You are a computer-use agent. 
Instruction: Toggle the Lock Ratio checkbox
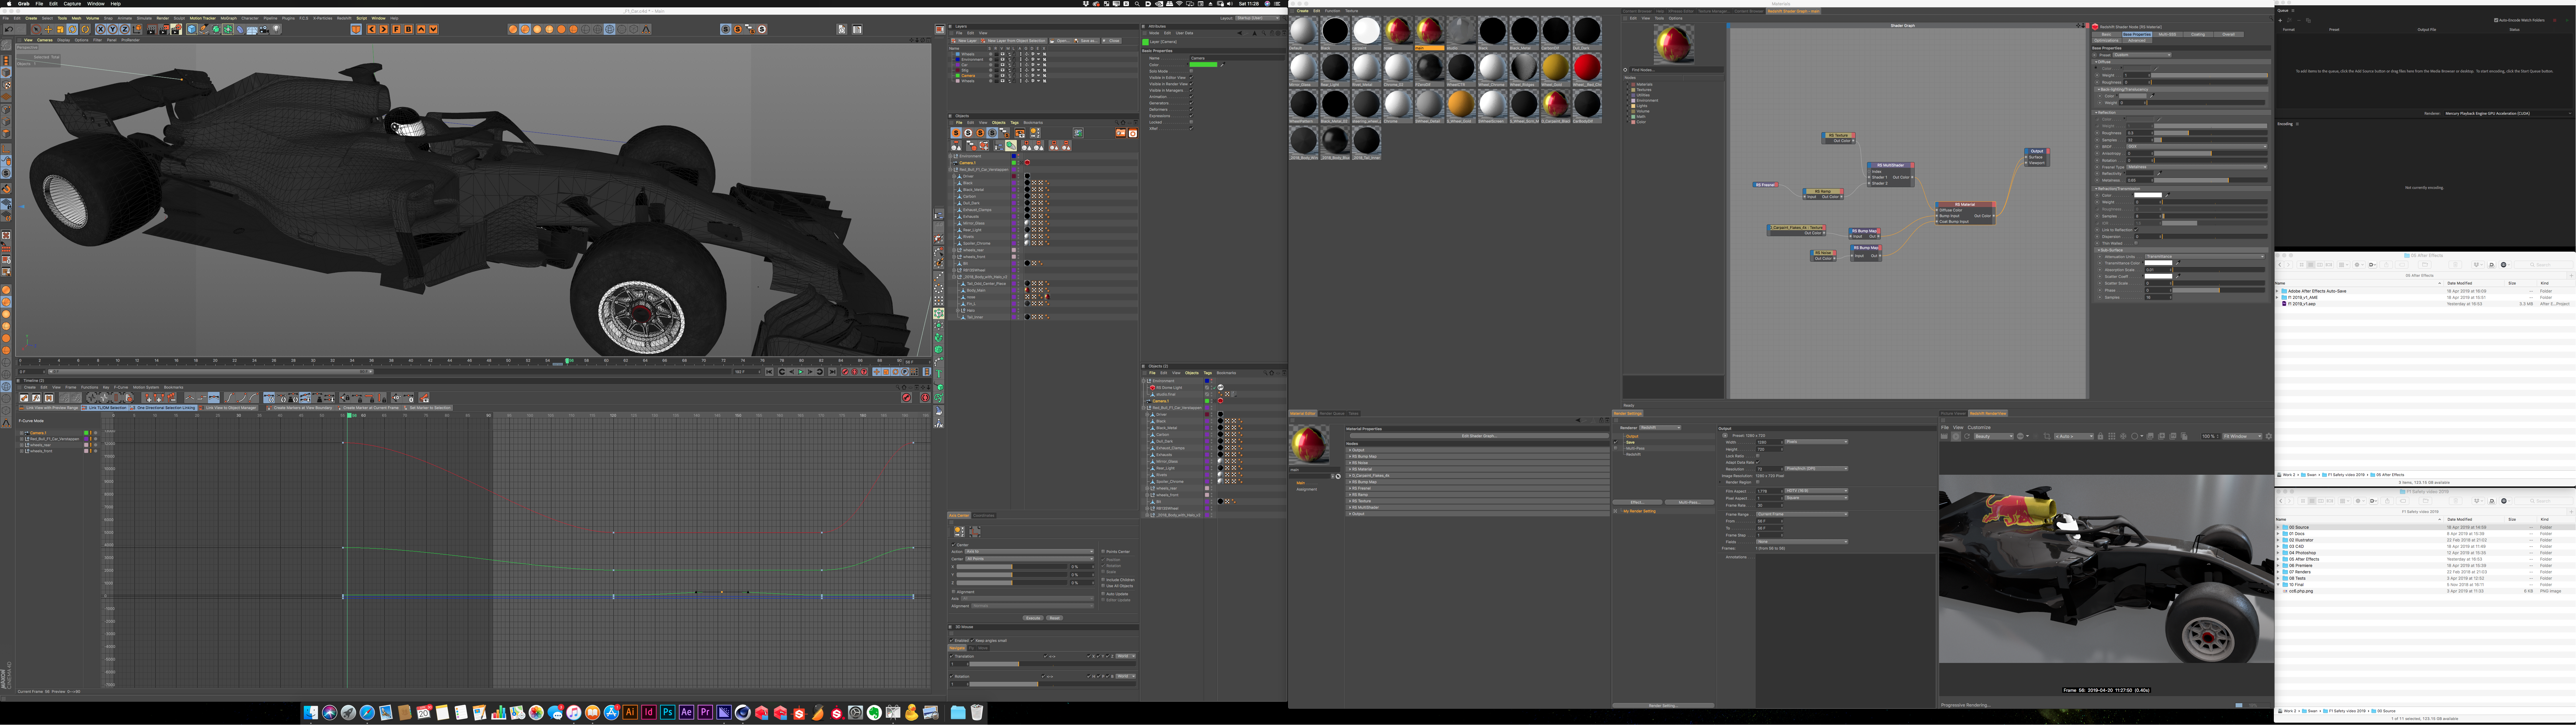click(x=1758, y=456)
